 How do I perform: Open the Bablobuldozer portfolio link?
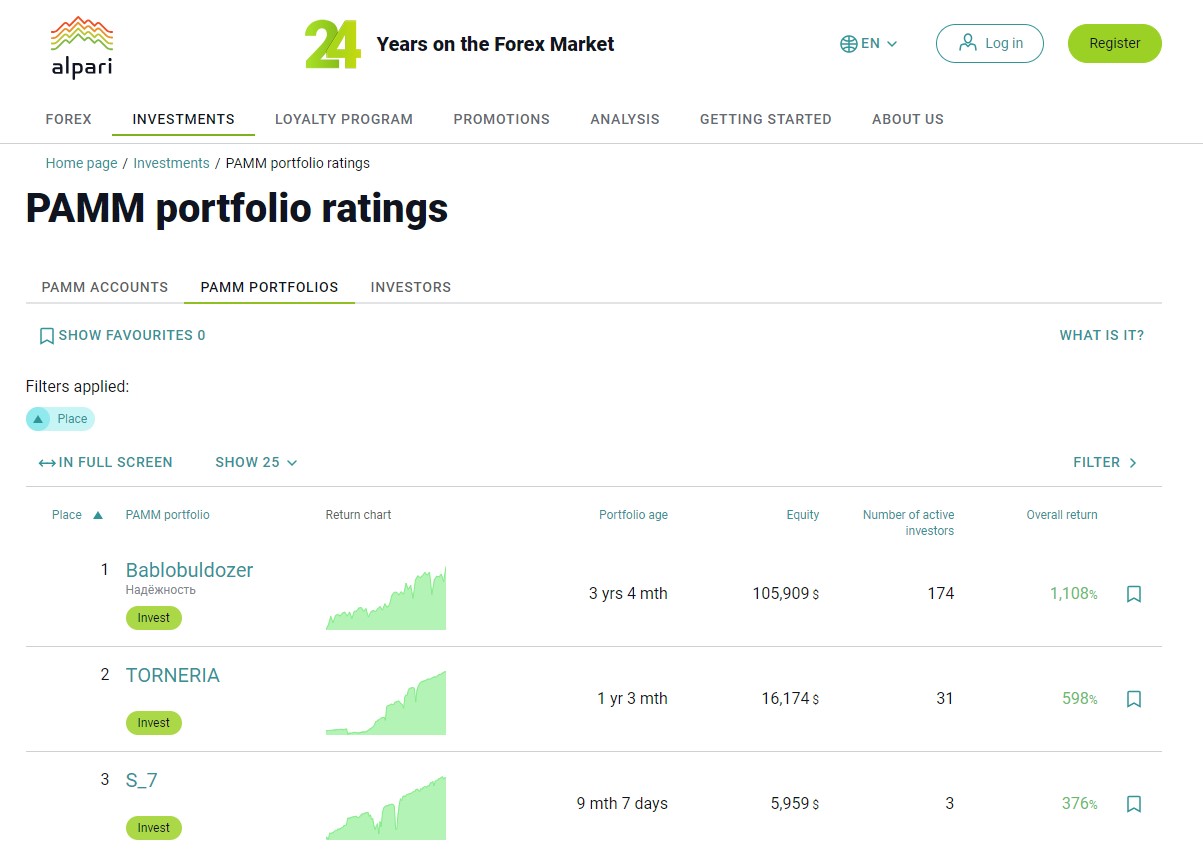click(189, 570)
